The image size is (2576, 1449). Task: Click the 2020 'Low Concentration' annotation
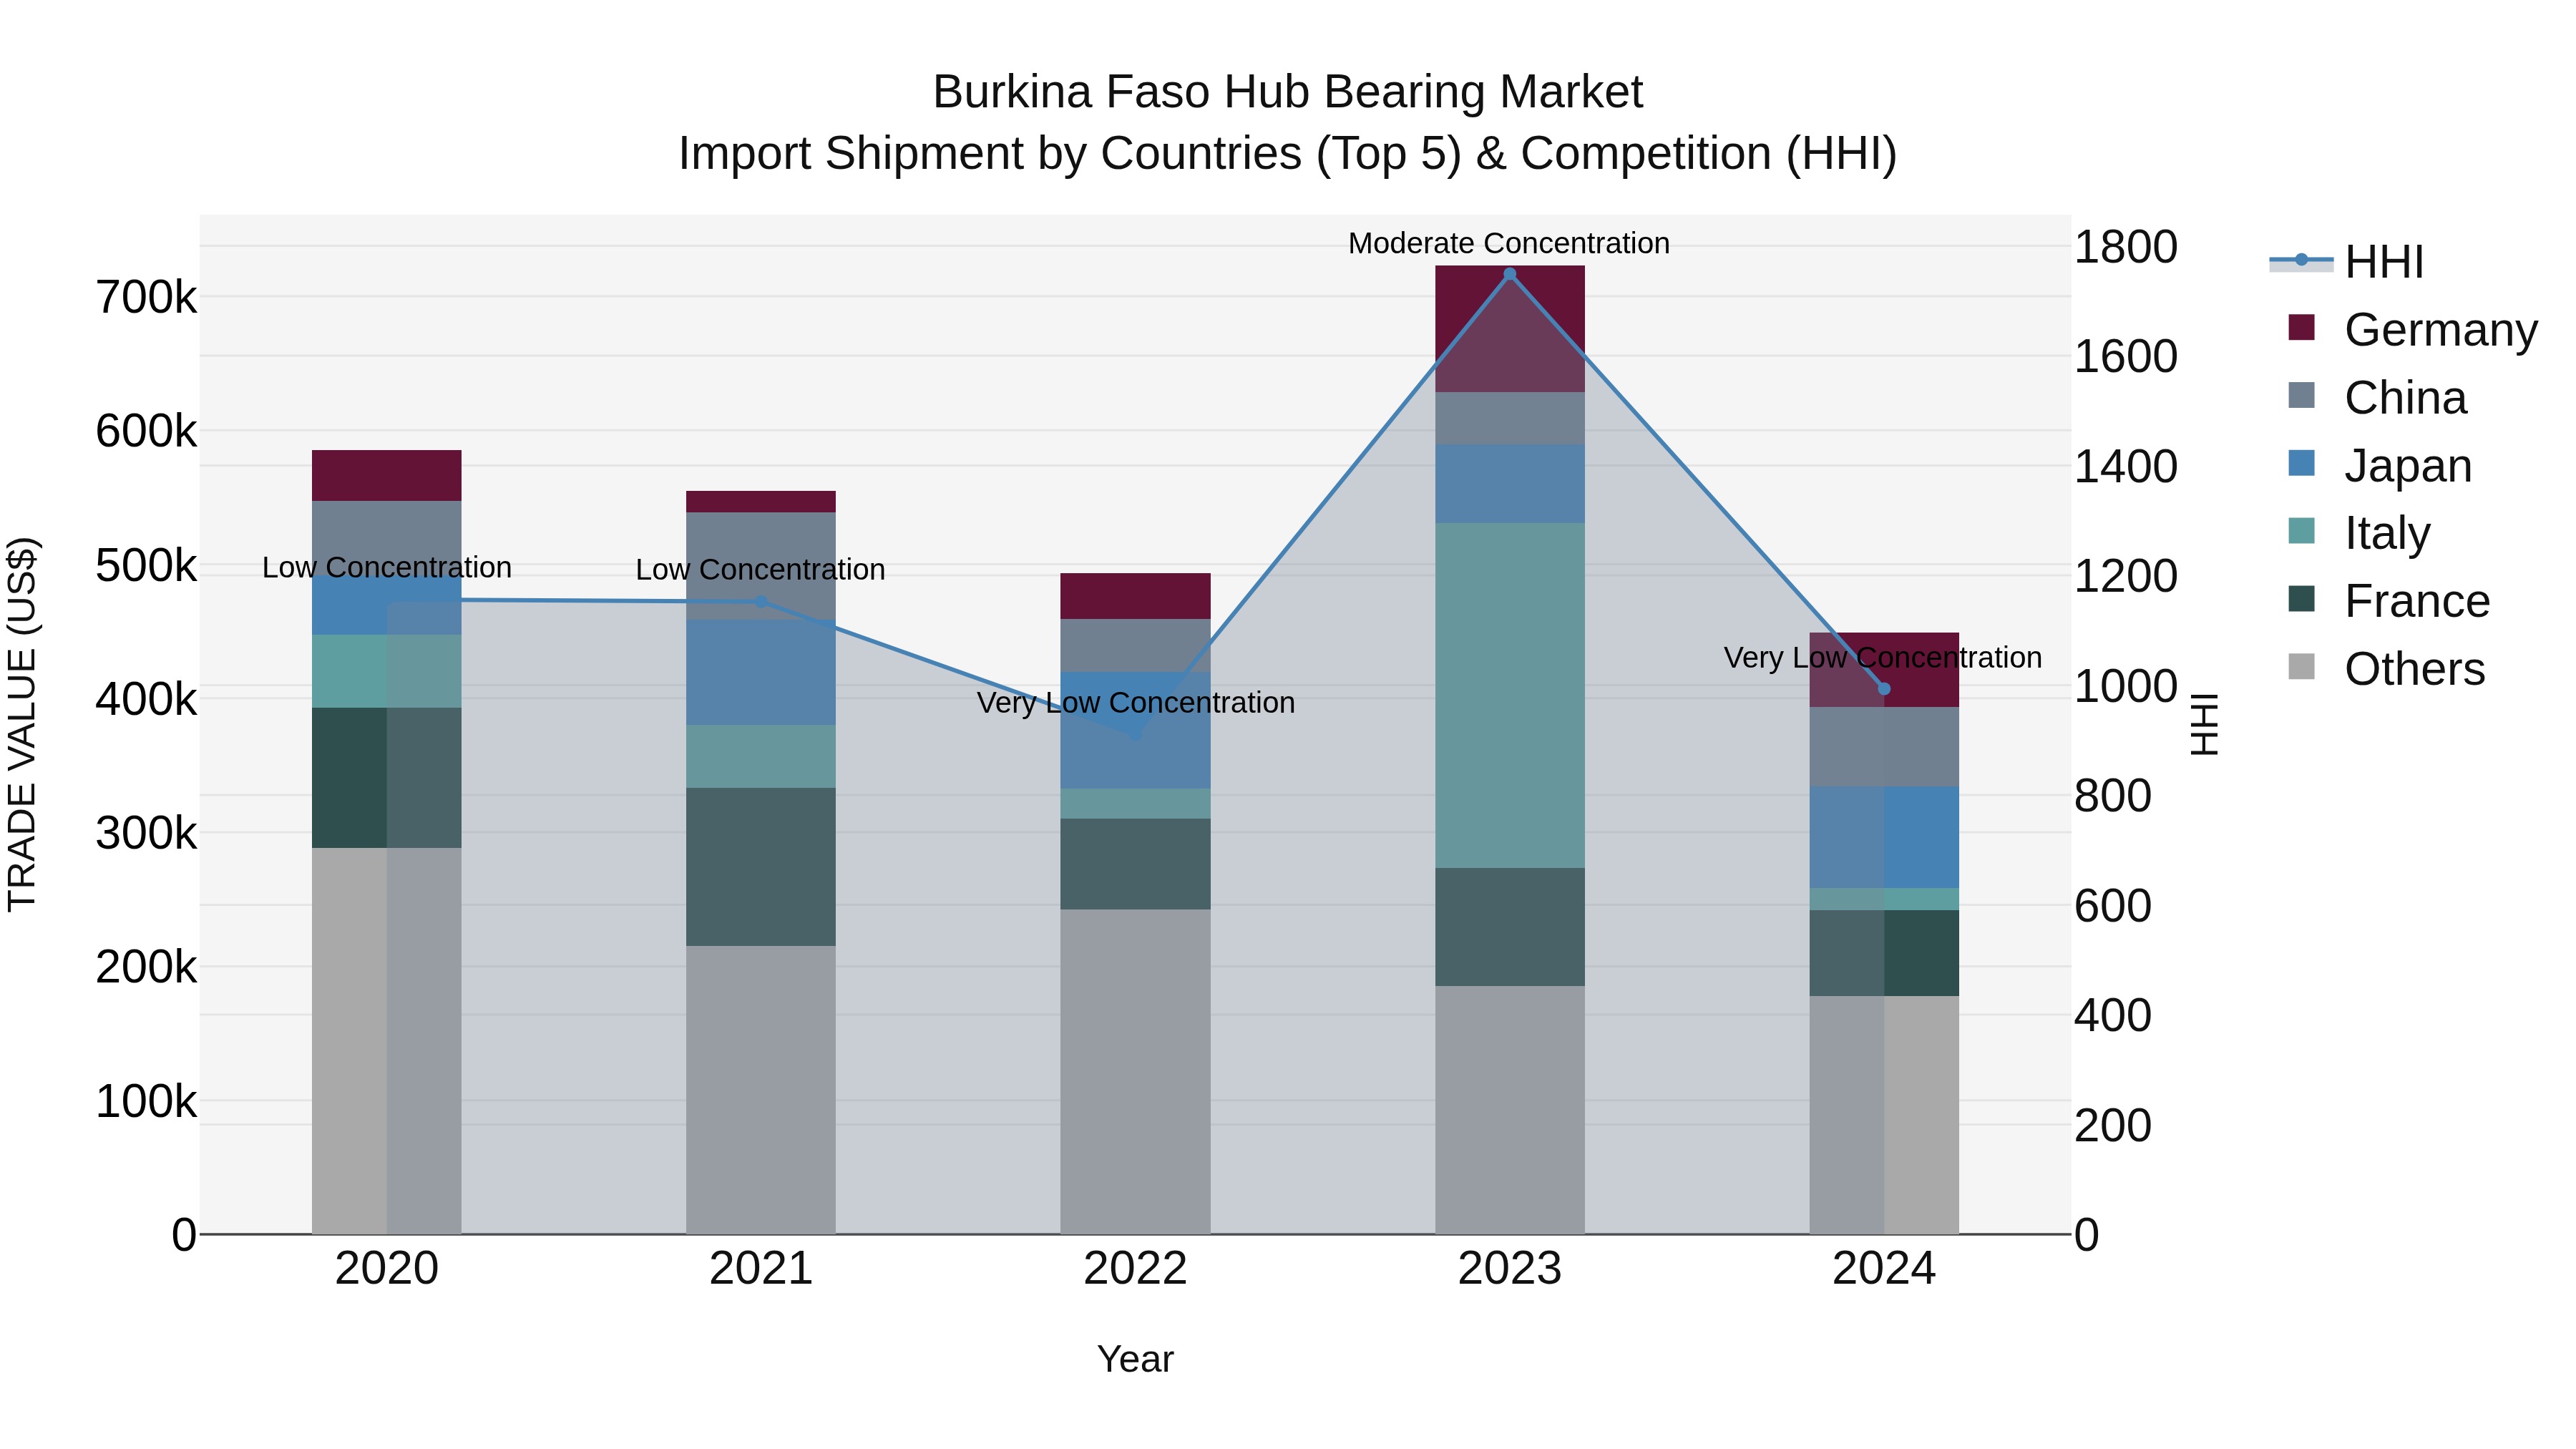coord(387,567)
